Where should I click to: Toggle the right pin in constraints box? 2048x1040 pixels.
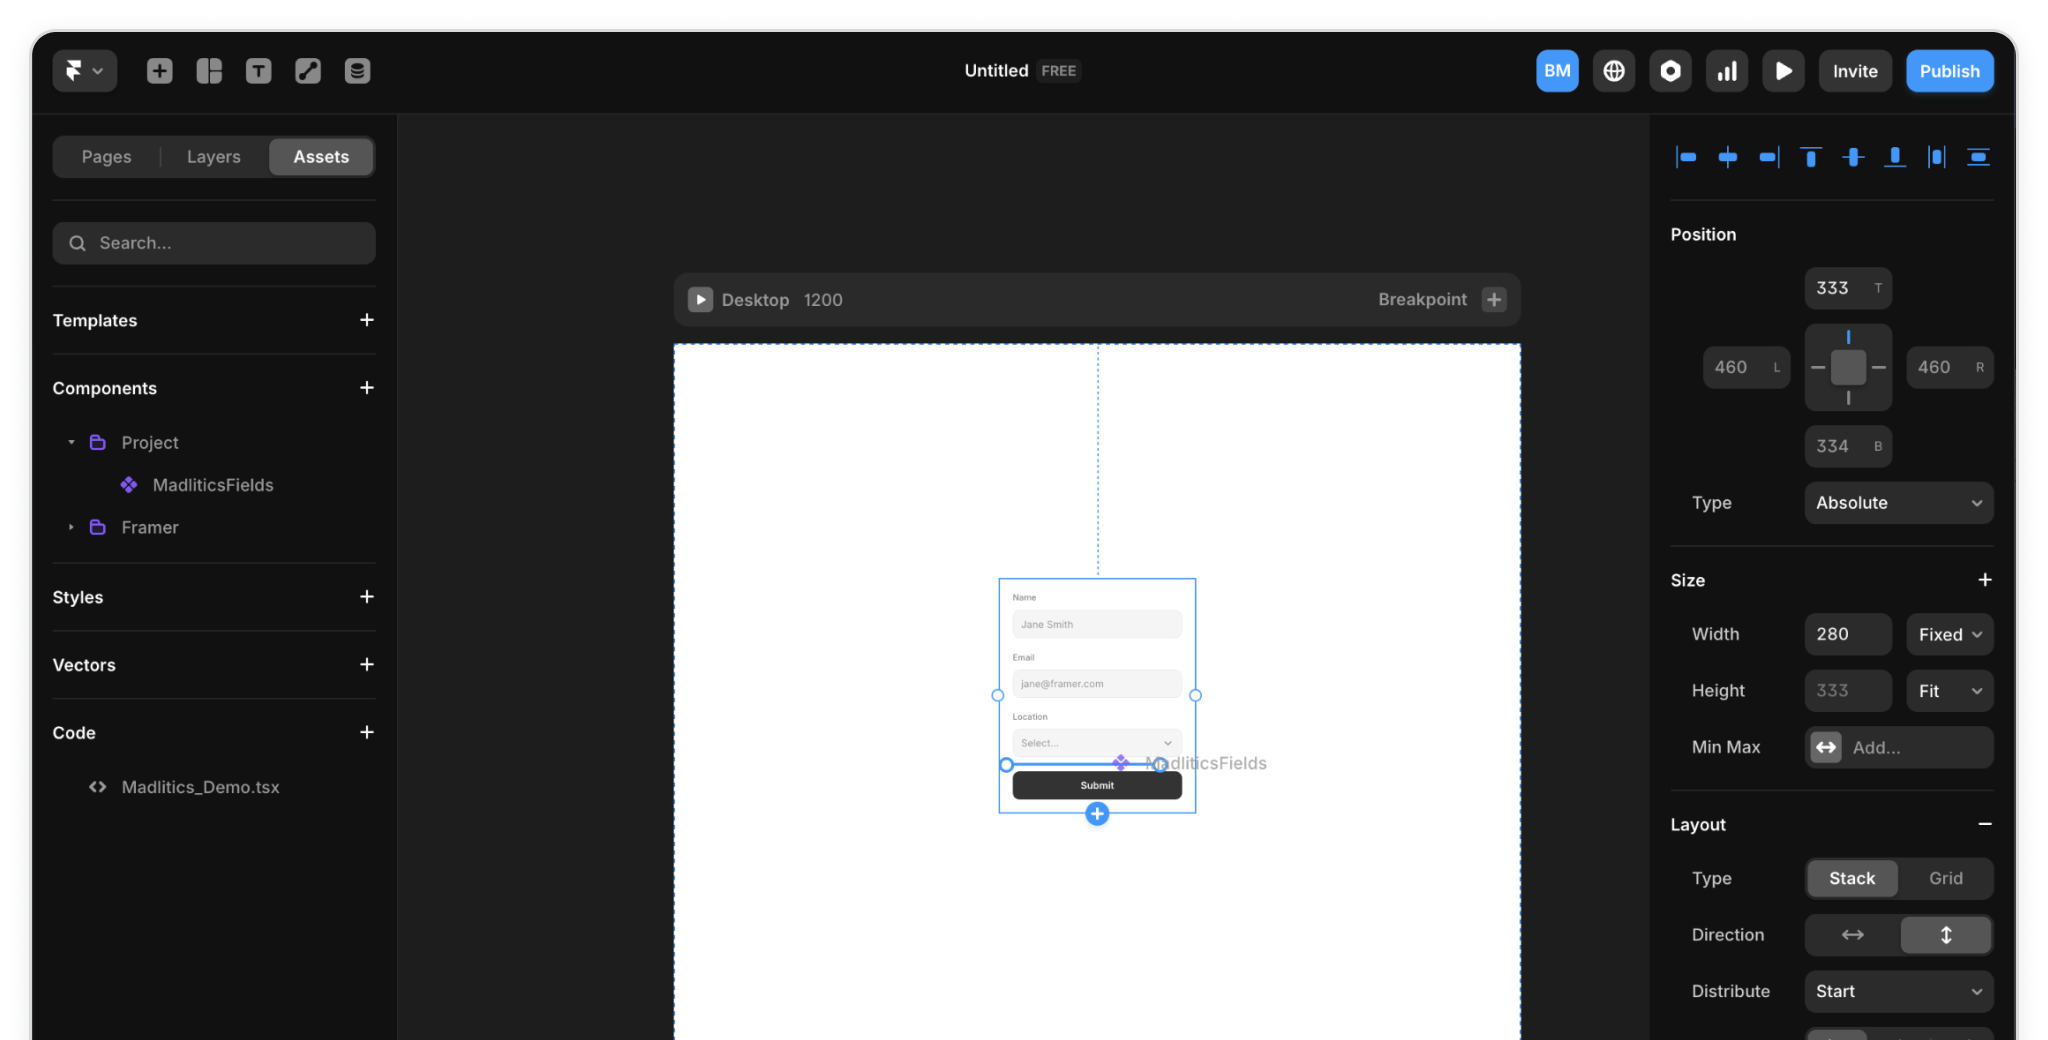[x=1879, y=367]
